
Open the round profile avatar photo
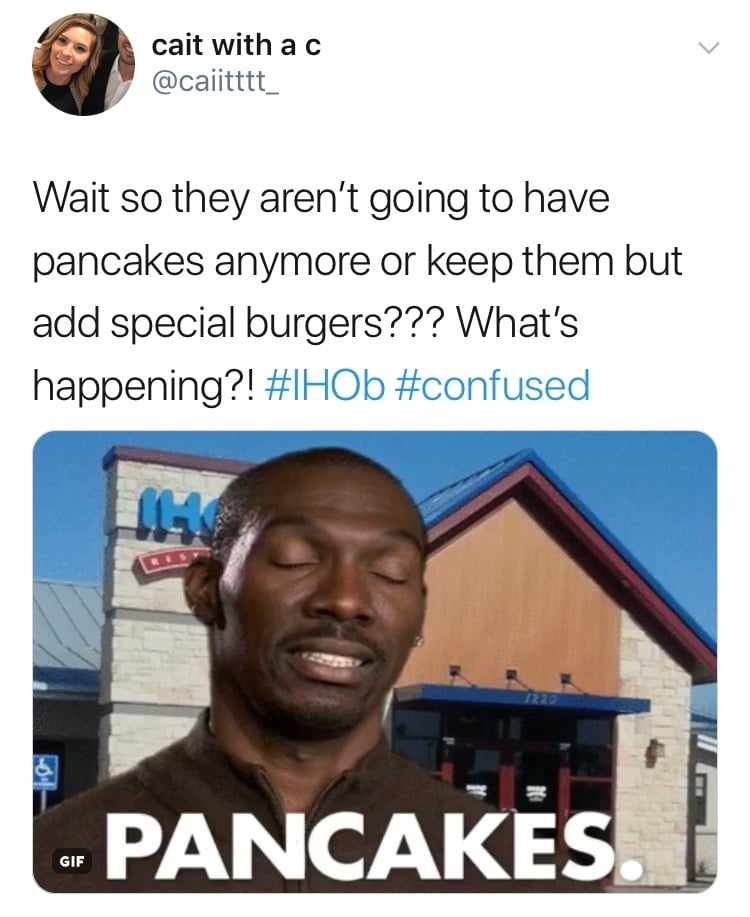[x=83, y=64]
